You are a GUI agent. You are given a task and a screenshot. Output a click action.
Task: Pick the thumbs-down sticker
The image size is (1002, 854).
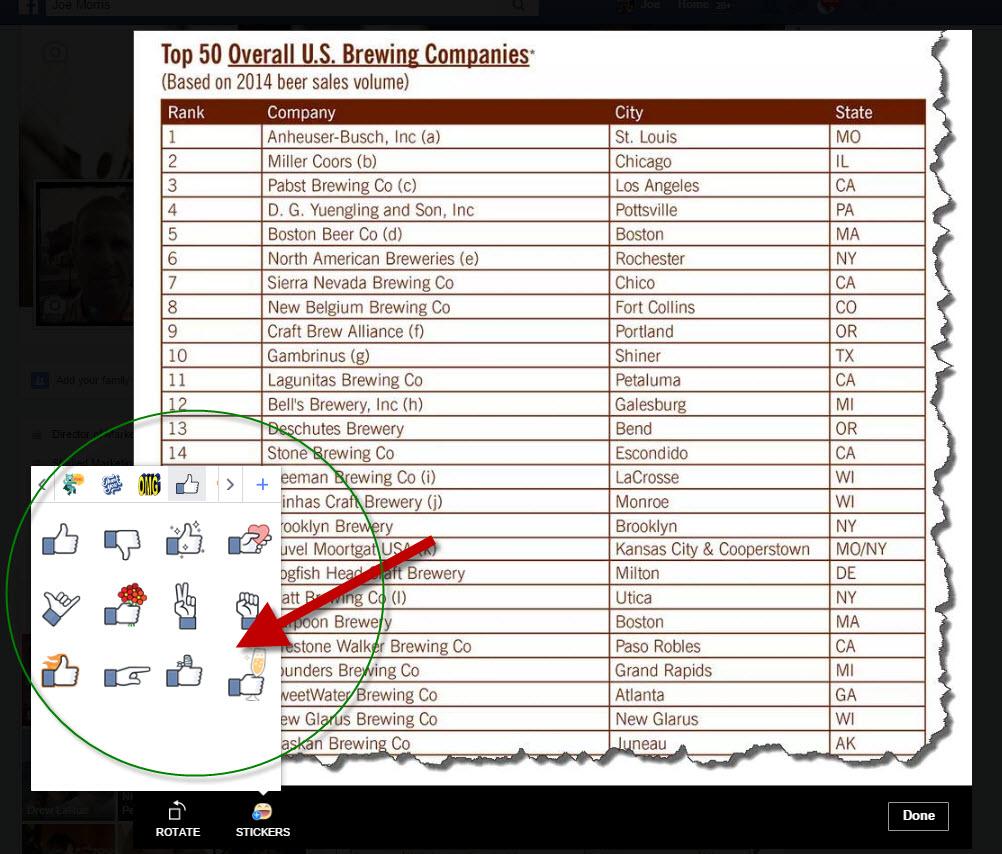point(122,543)
